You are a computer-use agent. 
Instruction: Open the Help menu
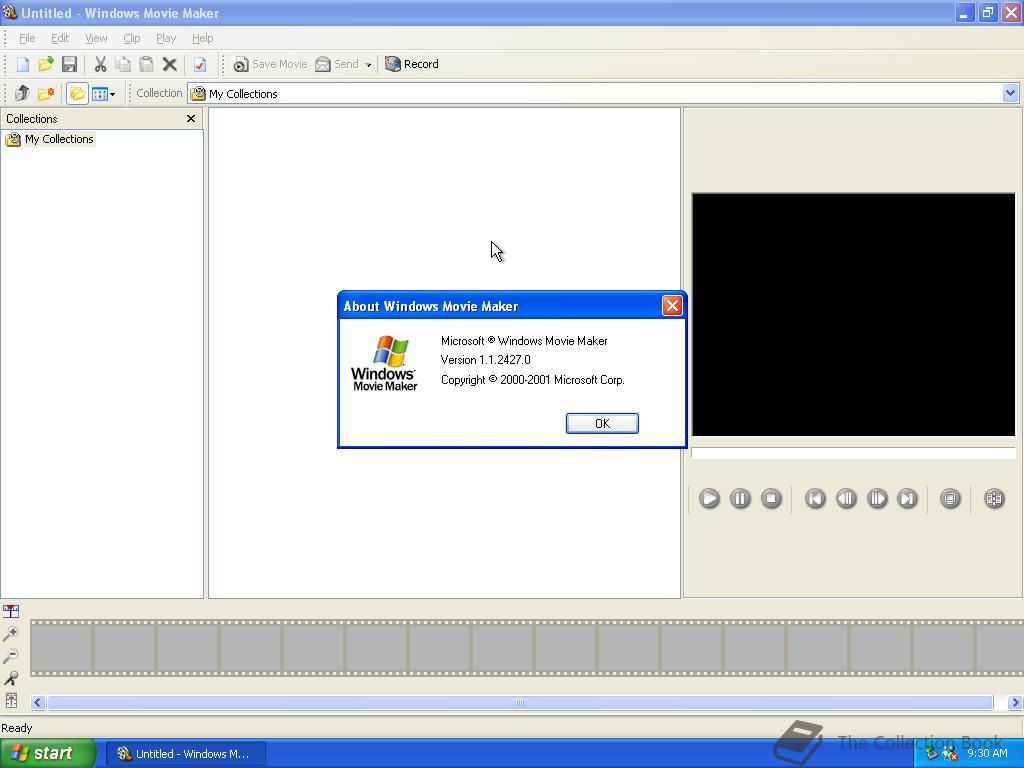click(202, 38)
